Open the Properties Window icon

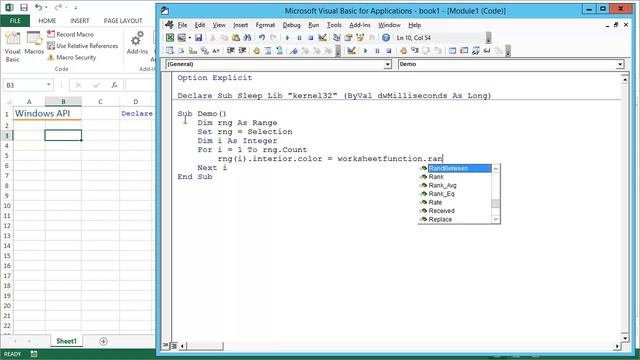pos(348,38)
